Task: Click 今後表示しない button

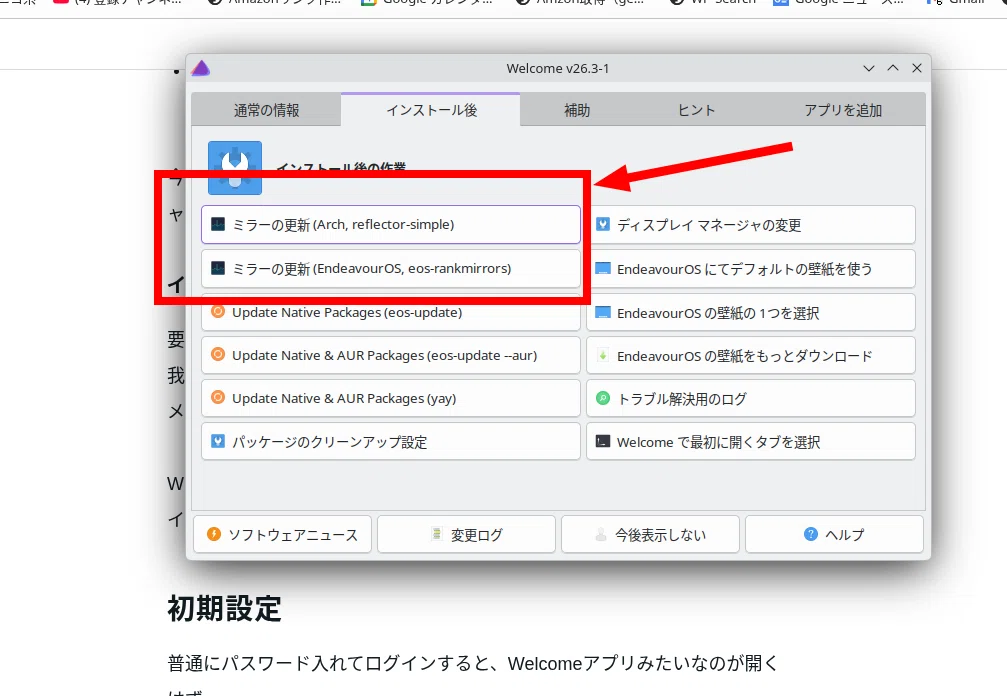Action: (650, 534)
